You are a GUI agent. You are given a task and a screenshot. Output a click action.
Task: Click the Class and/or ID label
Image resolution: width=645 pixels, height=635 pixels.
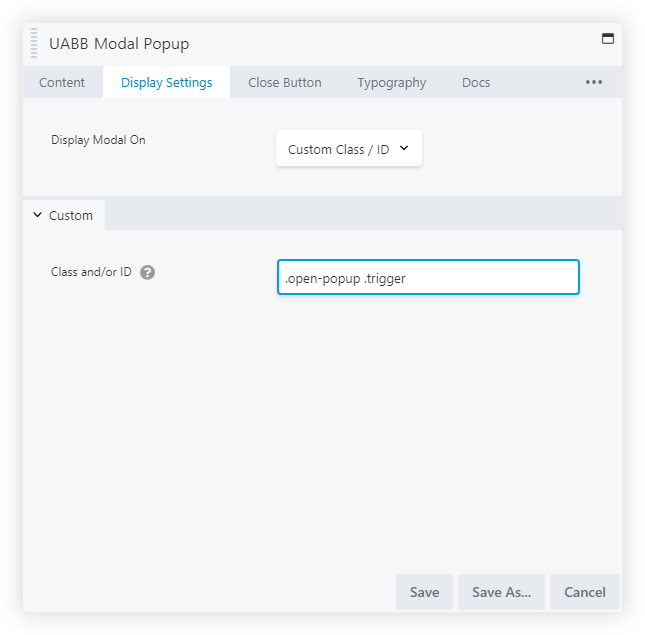point(91,272)
